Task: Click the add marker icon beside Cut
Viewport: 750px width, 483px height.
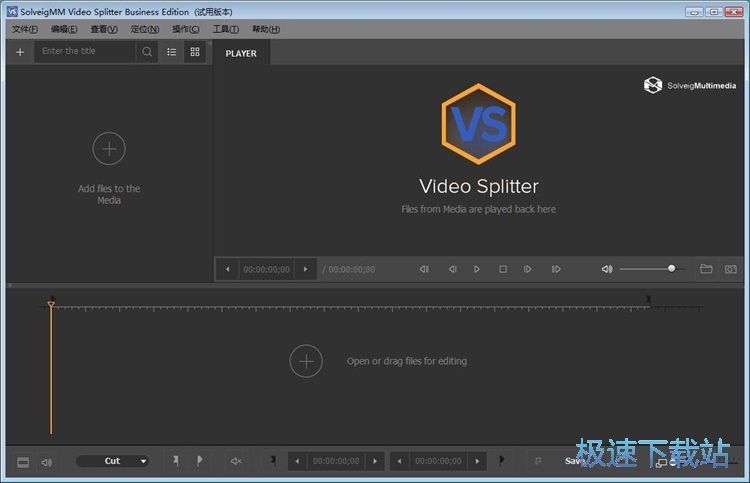Action: 175,461
